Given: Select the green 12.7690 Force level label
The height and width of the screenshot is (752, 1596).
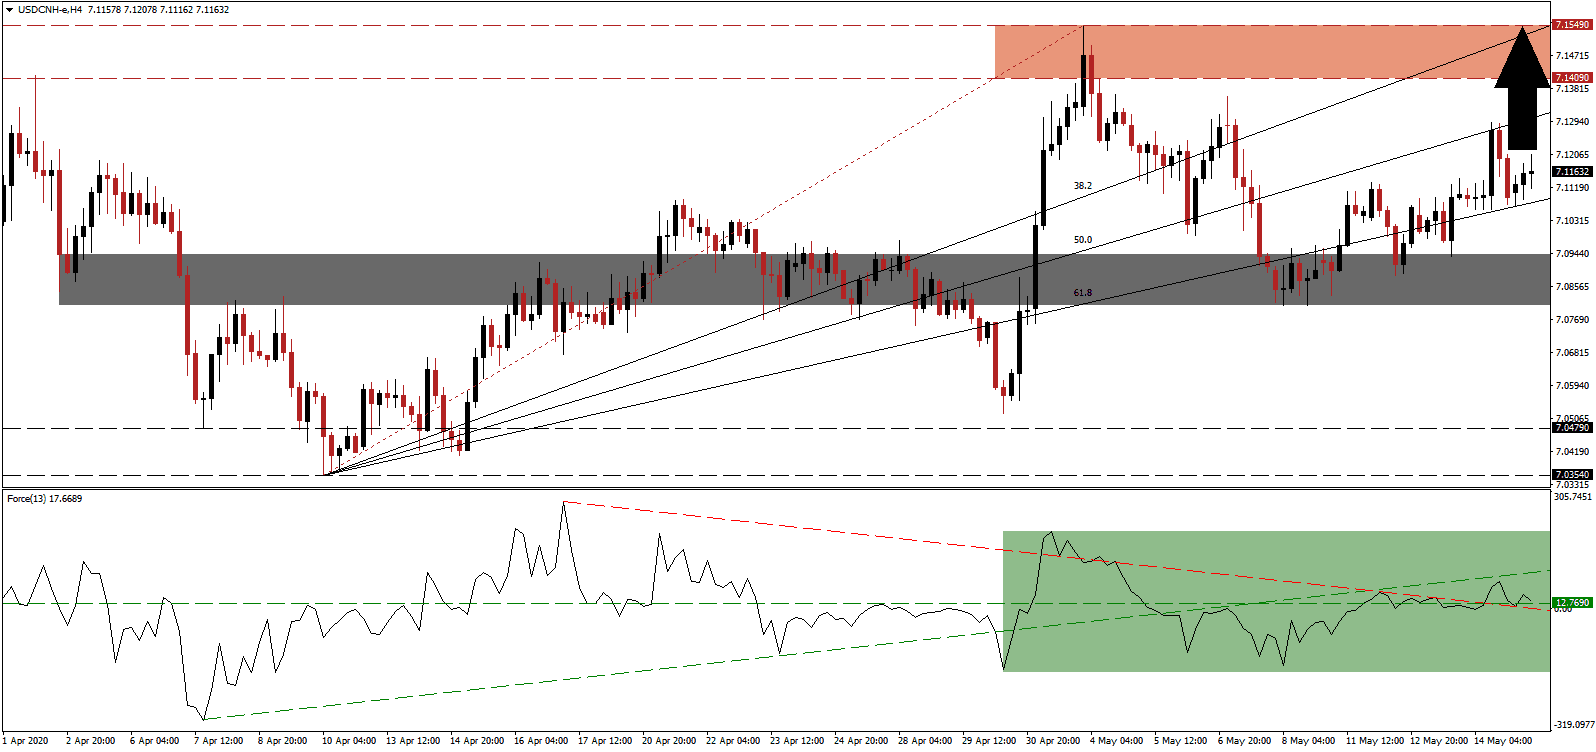Looking at the screenshot, I should pyautogui.click(x=1571, y=603).
